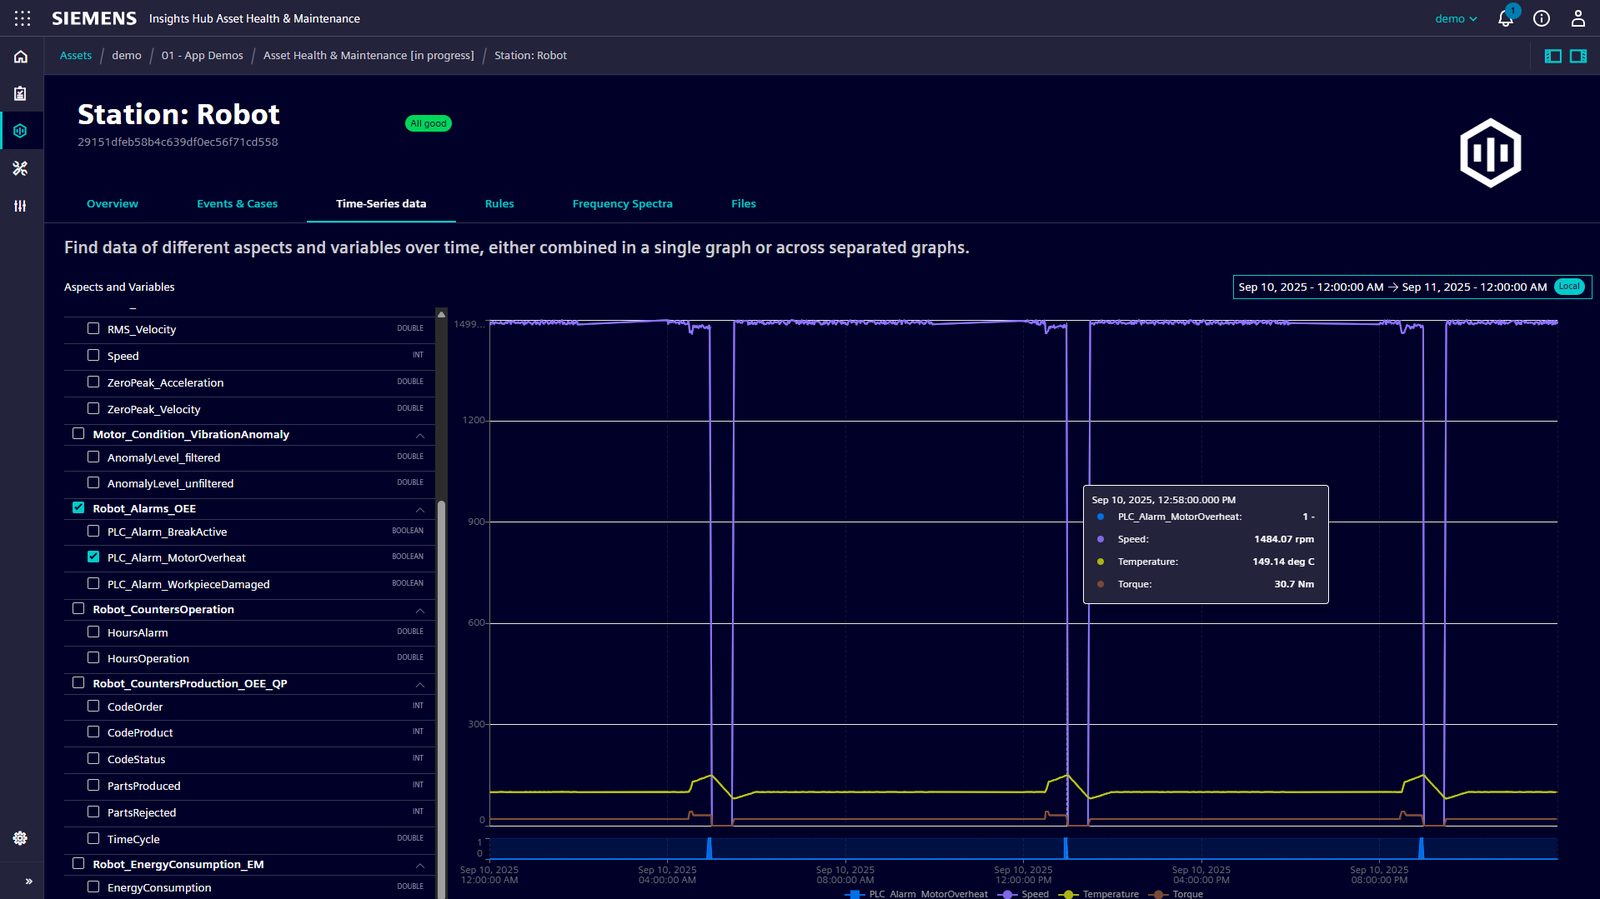Toggle the Speed series in chart legend
This screenshot has width=1600, height=899.
coord(1025,894)
